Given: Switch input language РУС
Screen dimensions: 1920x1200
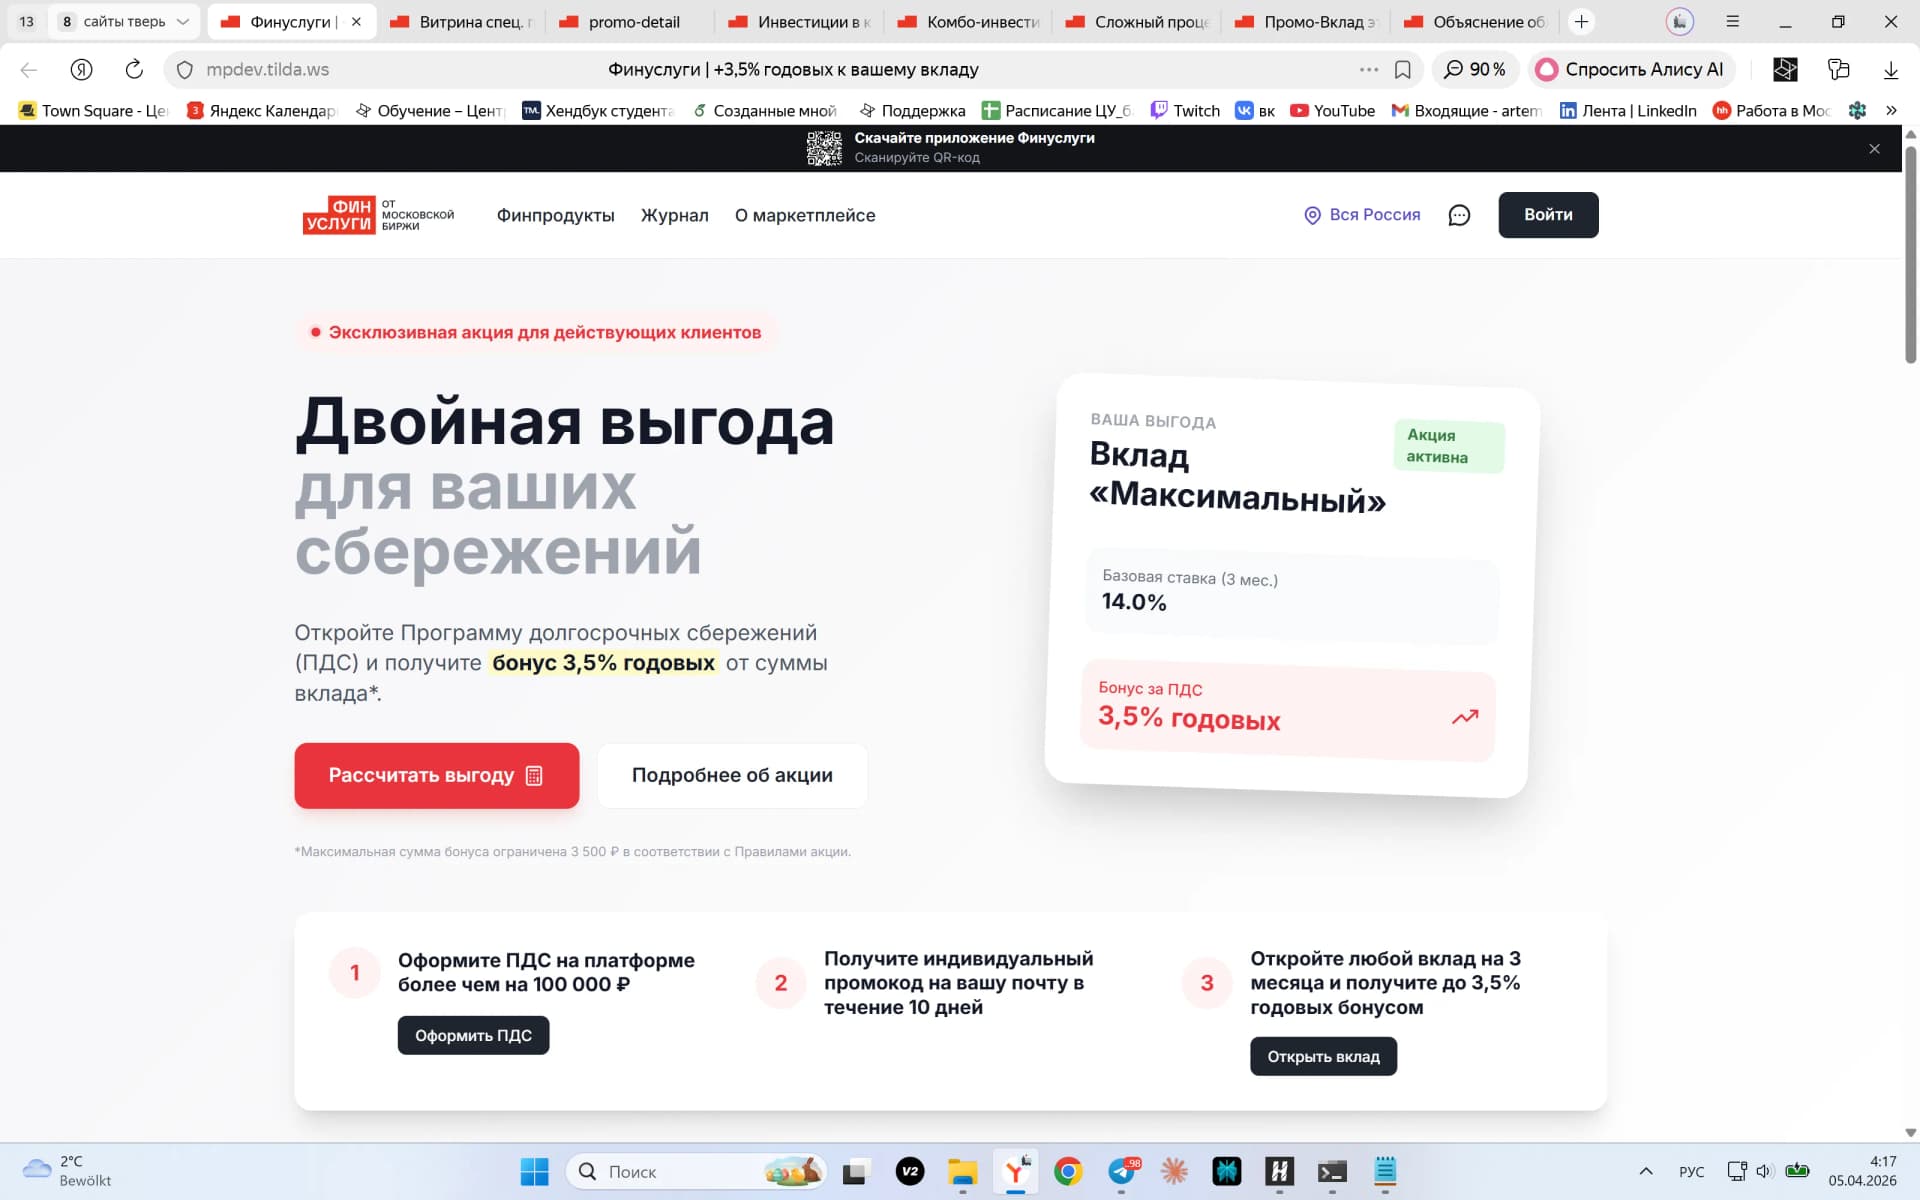Looking at the screenshot, I should coord(1691,1171).
